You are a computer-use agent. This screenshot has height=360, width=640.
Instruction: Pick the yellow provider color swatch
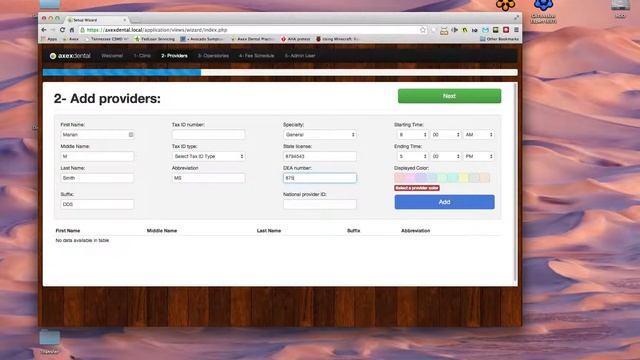[464, 178]
